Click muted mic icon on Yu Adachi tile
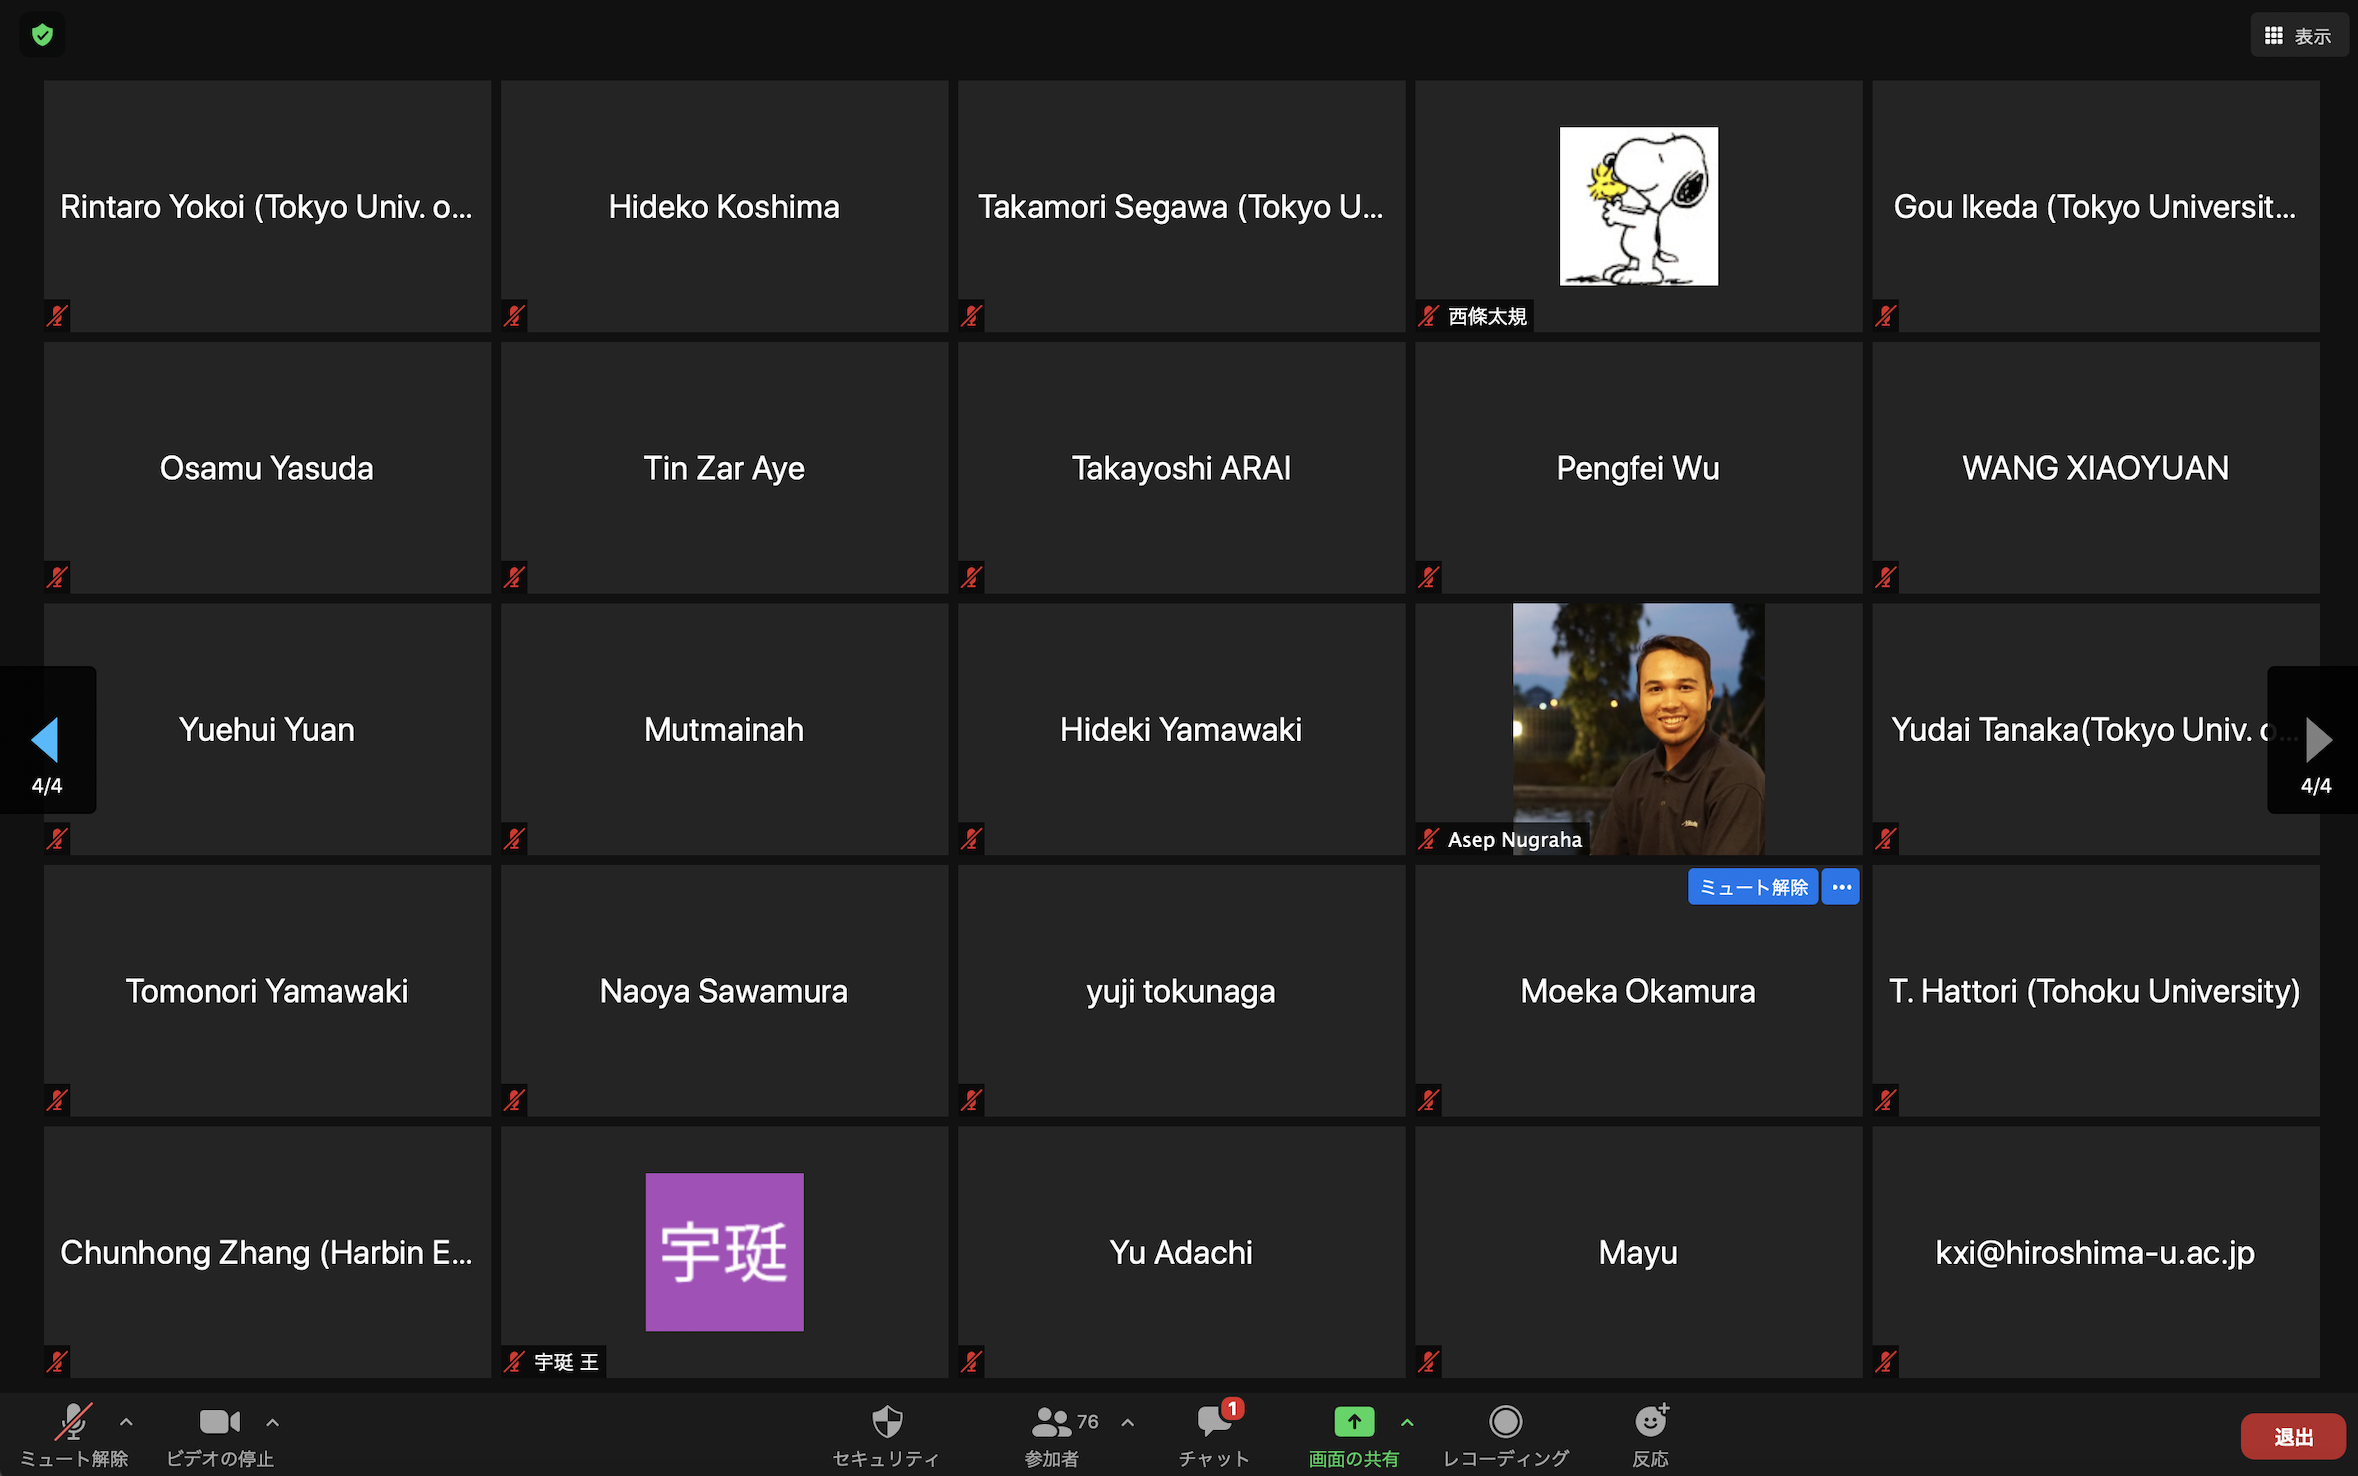 [x=971, y=1361]
